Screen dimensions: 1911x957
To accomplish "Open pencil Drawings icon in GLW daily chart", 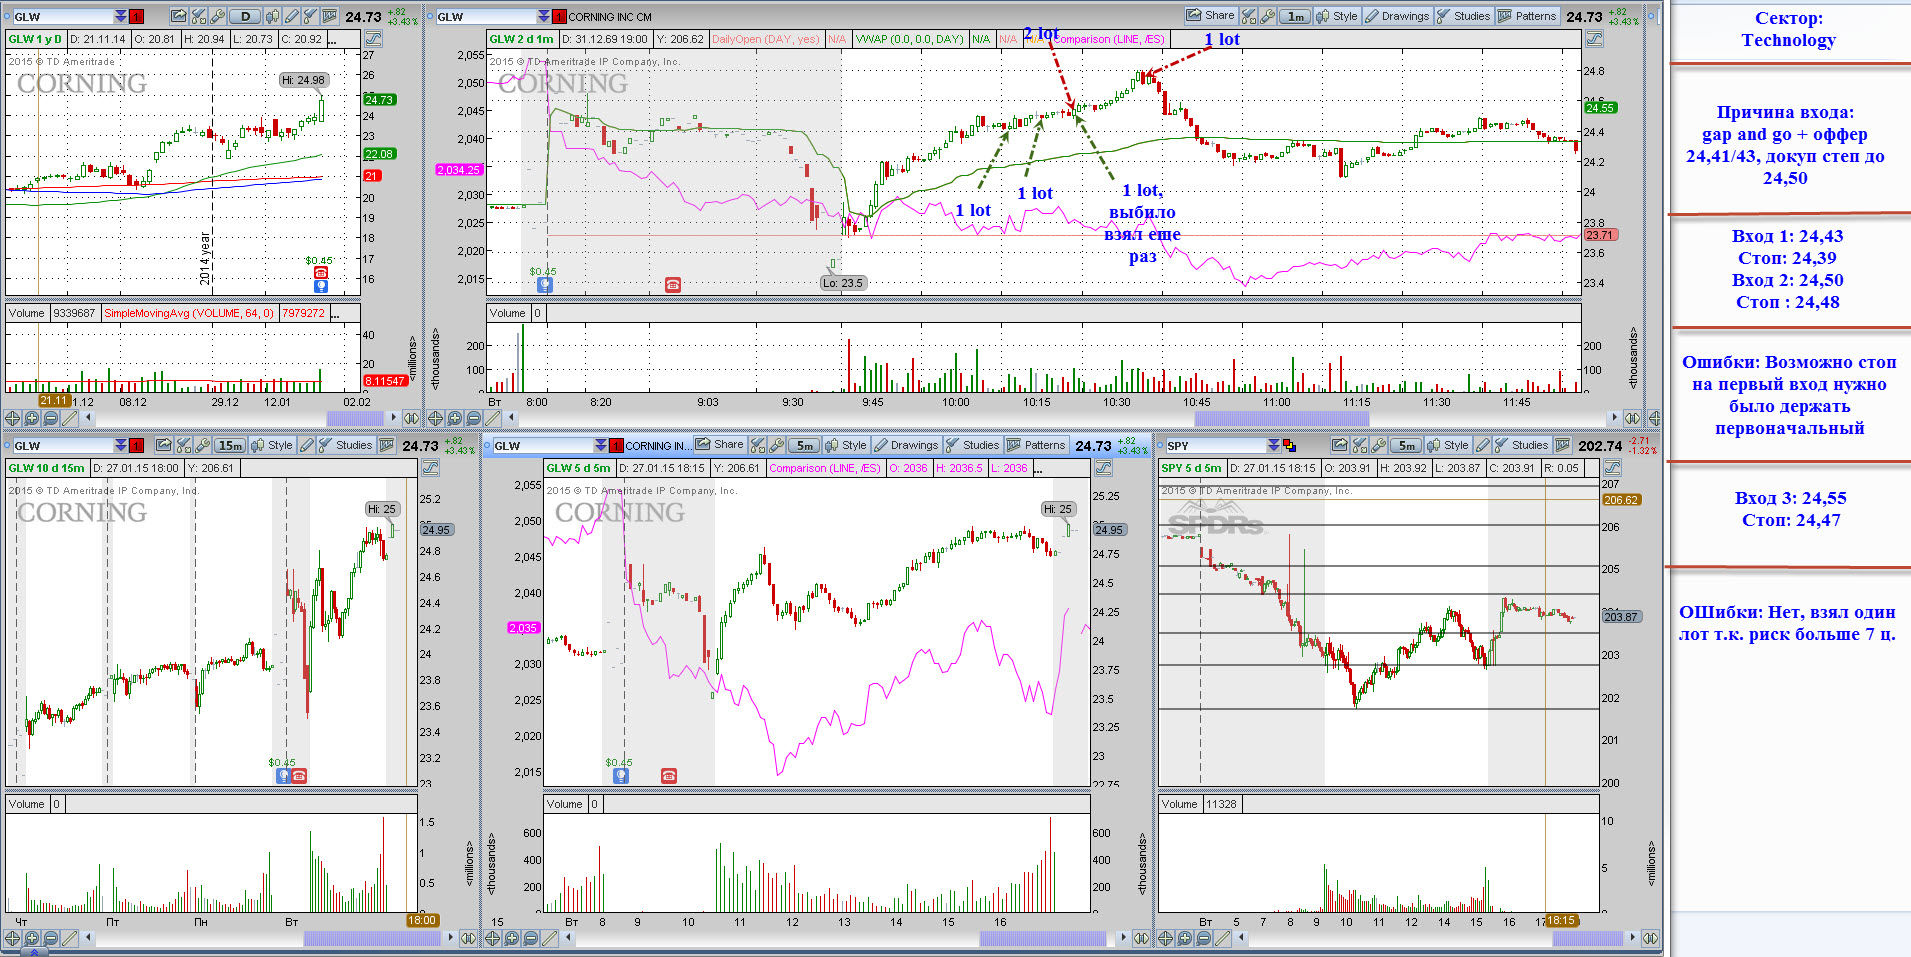I will click(291, 16).
